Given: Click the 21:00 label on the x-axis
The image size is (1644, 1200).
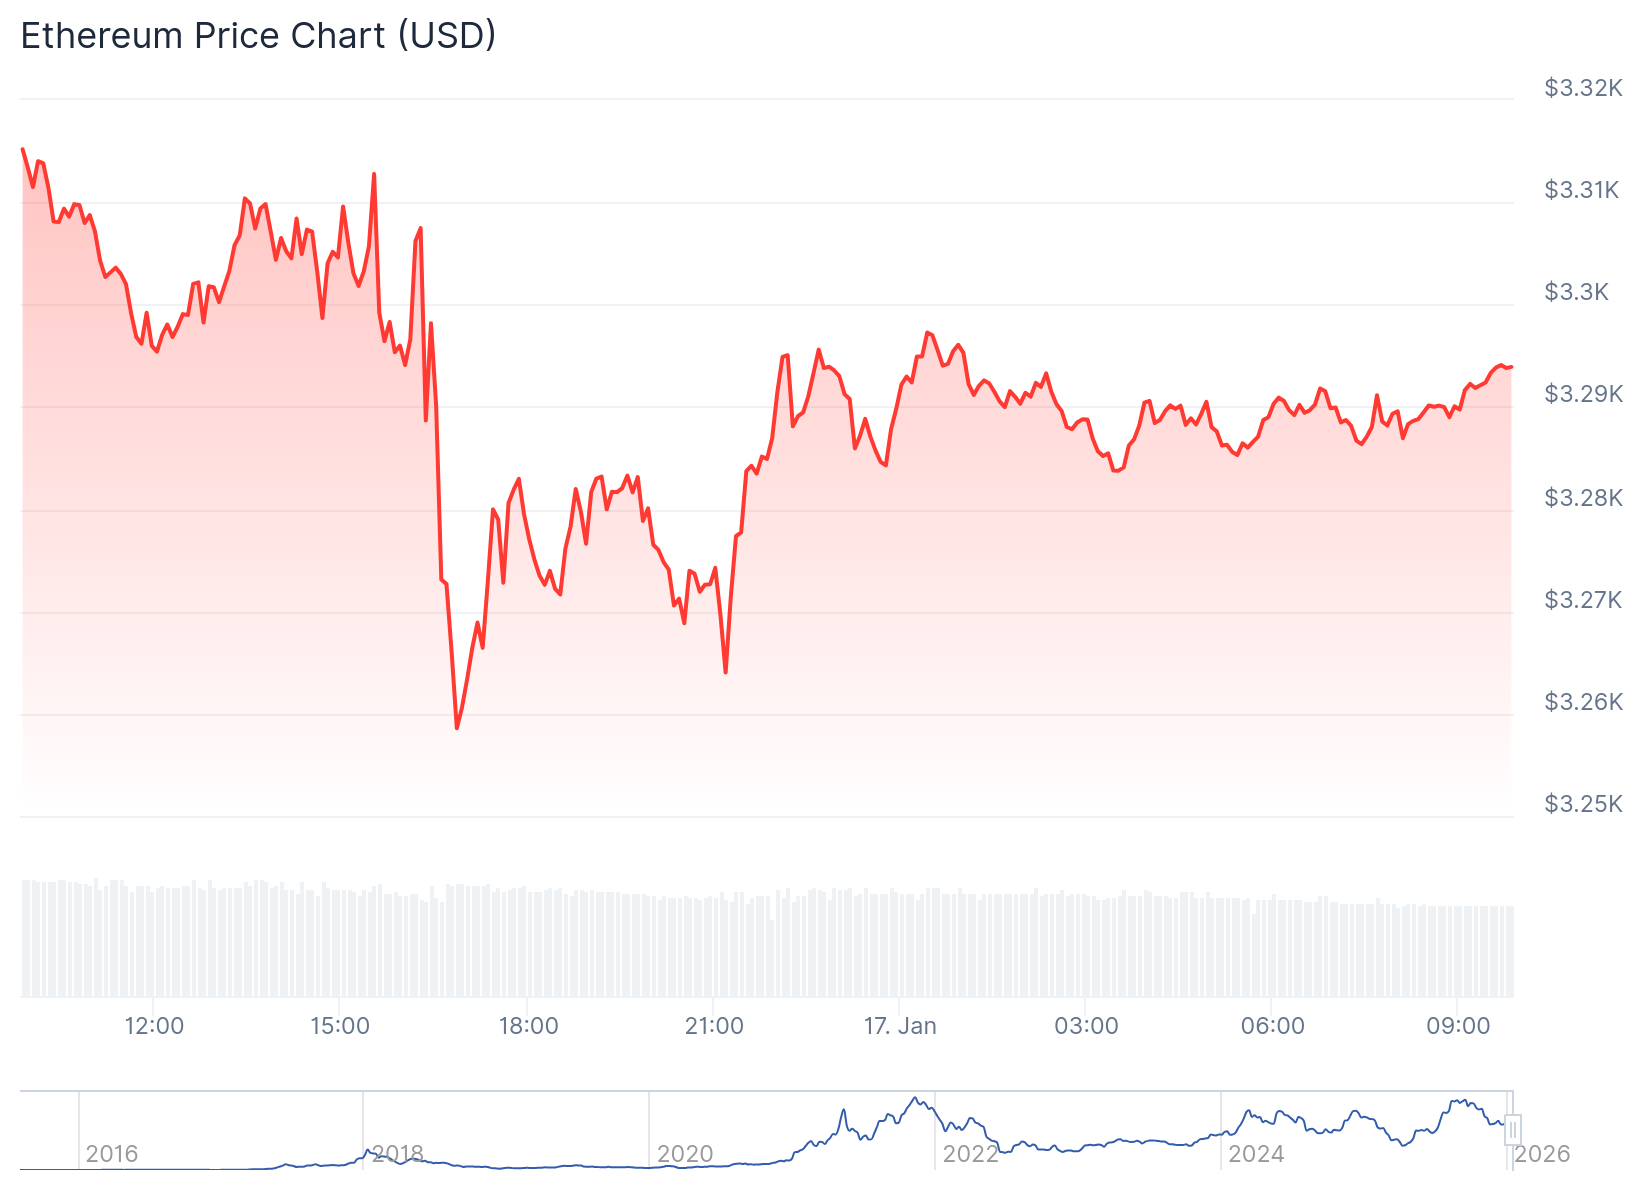Looking at the screenshot, I should tap(714, 1026).
